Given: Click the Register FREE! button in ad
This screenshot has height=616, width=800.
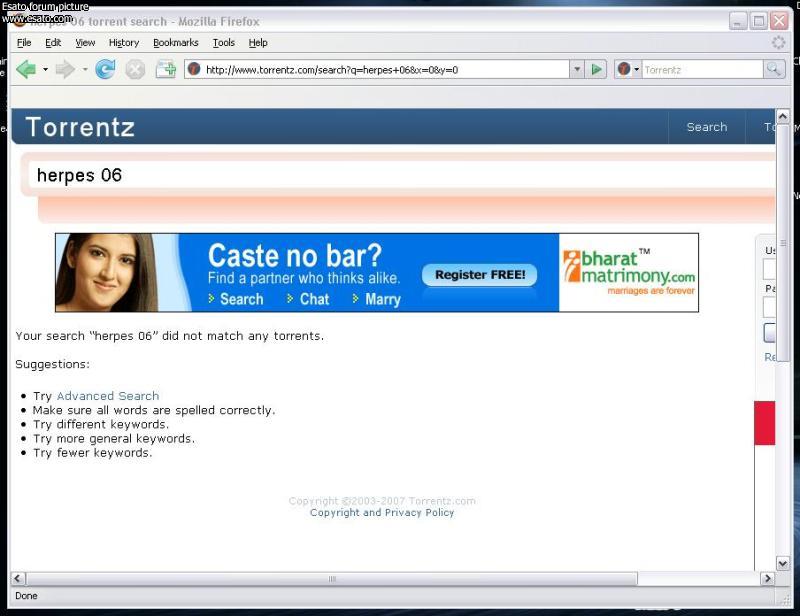Looking at the screenshot, I should (x=480, y=275).
